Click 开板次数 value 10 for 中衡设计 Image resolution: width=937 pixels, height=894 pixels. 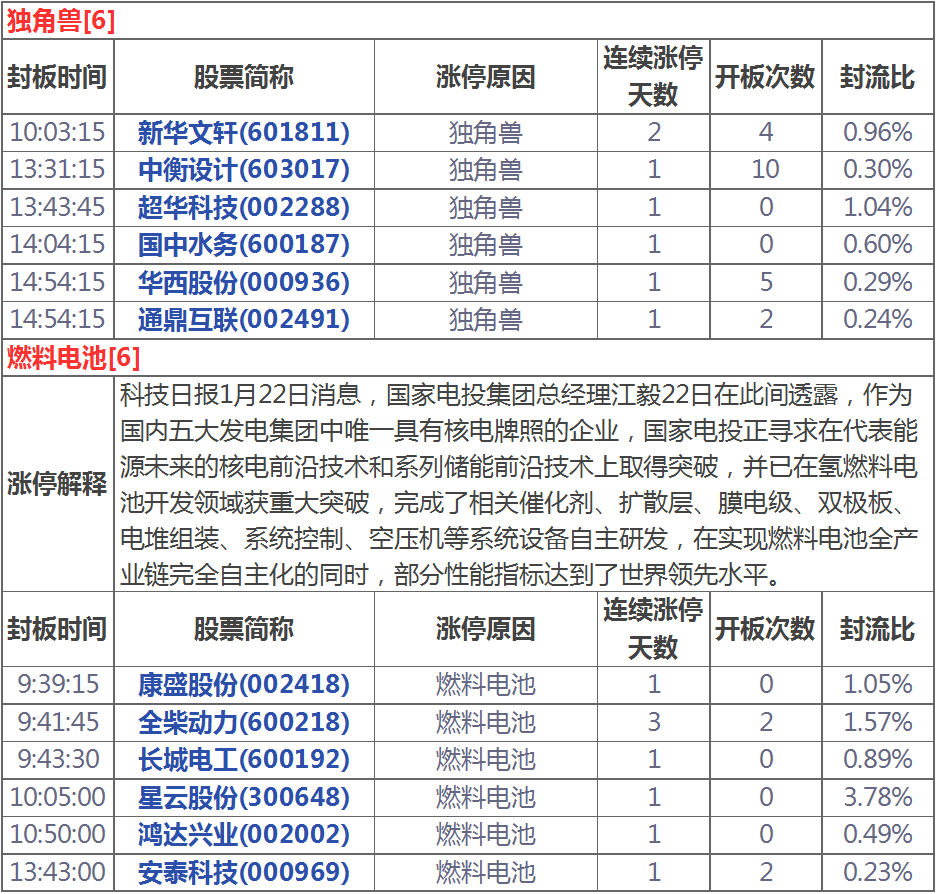[765, 170]
